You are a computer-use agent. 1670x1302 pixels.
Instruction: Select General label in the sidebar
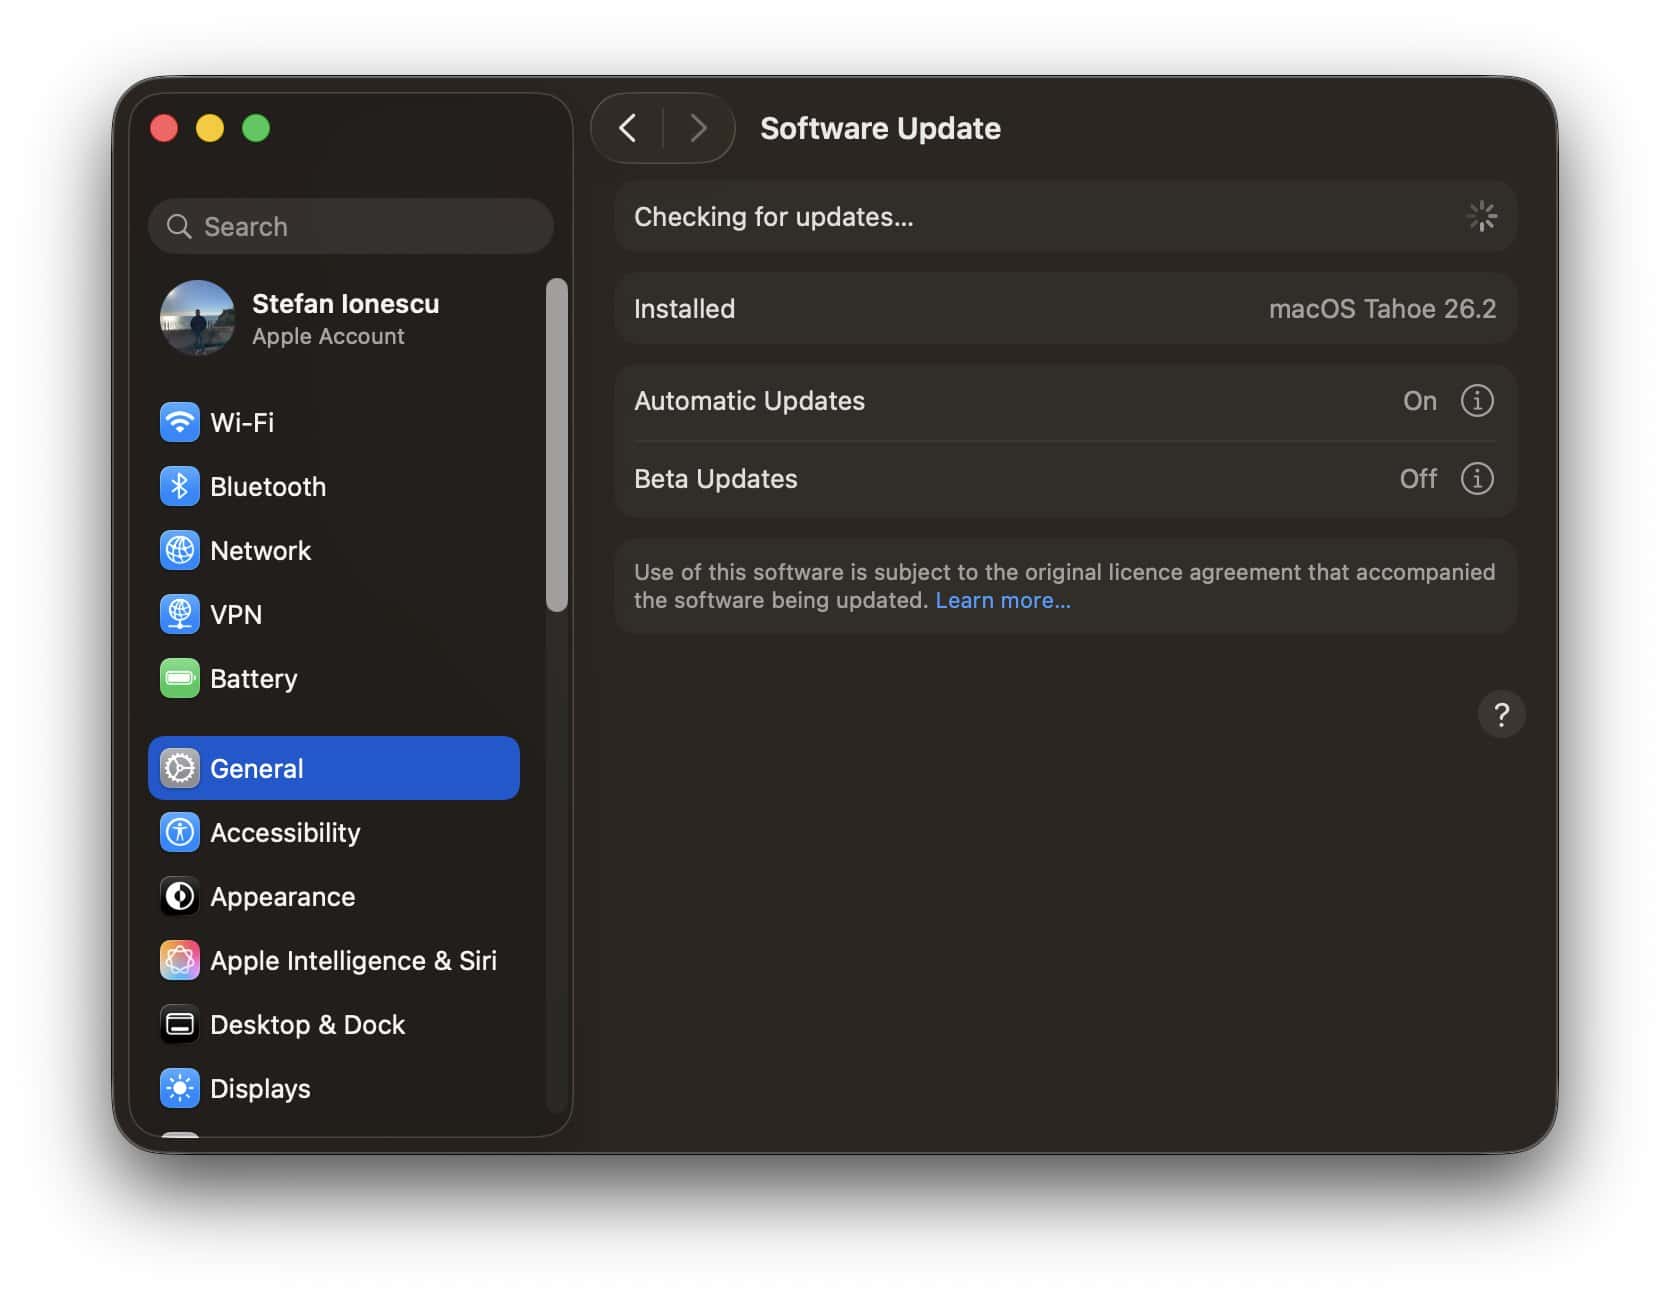tap(257, 768)
